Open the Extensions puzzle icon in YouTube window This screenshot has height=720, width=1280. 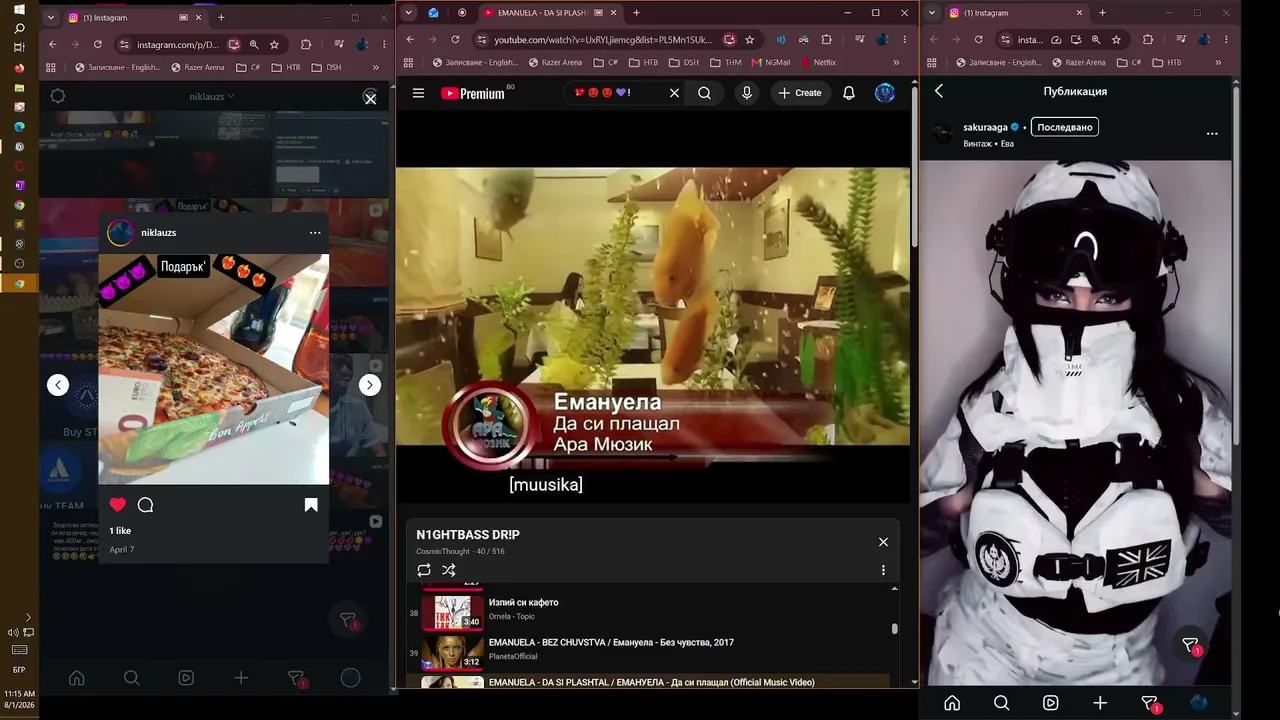click(826, 40)
